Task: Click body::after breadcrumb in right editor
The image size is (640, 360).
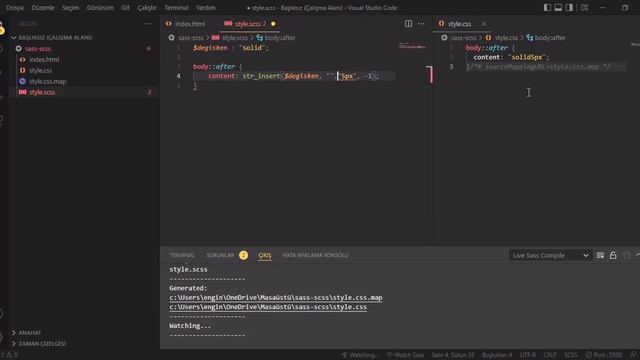Action: click(550, 38)
